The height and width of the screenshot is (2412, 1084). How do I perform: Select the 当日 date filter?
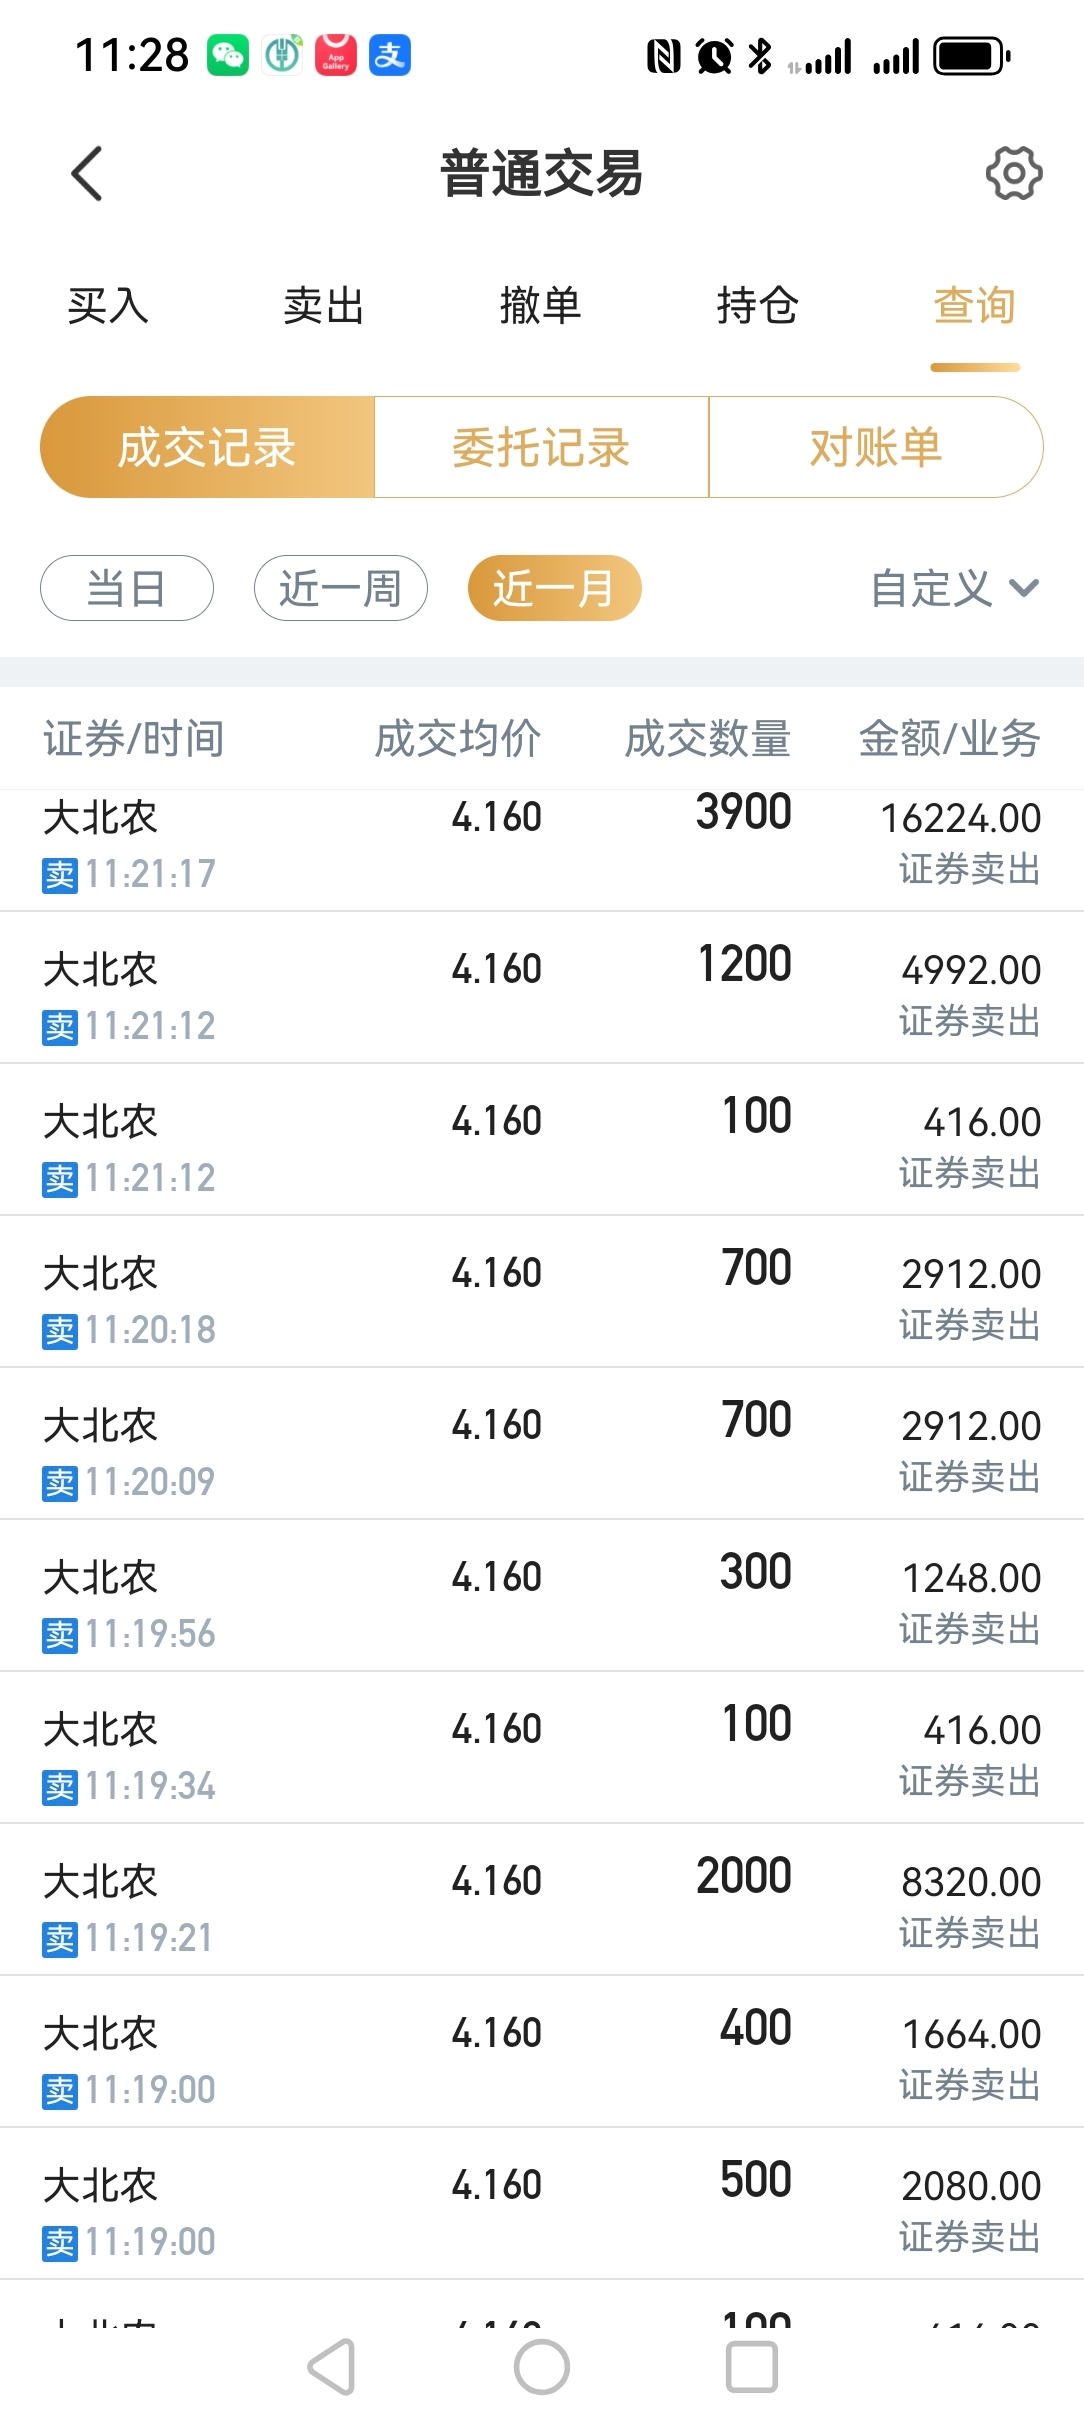pyautogui.click(x=127, y=588)
